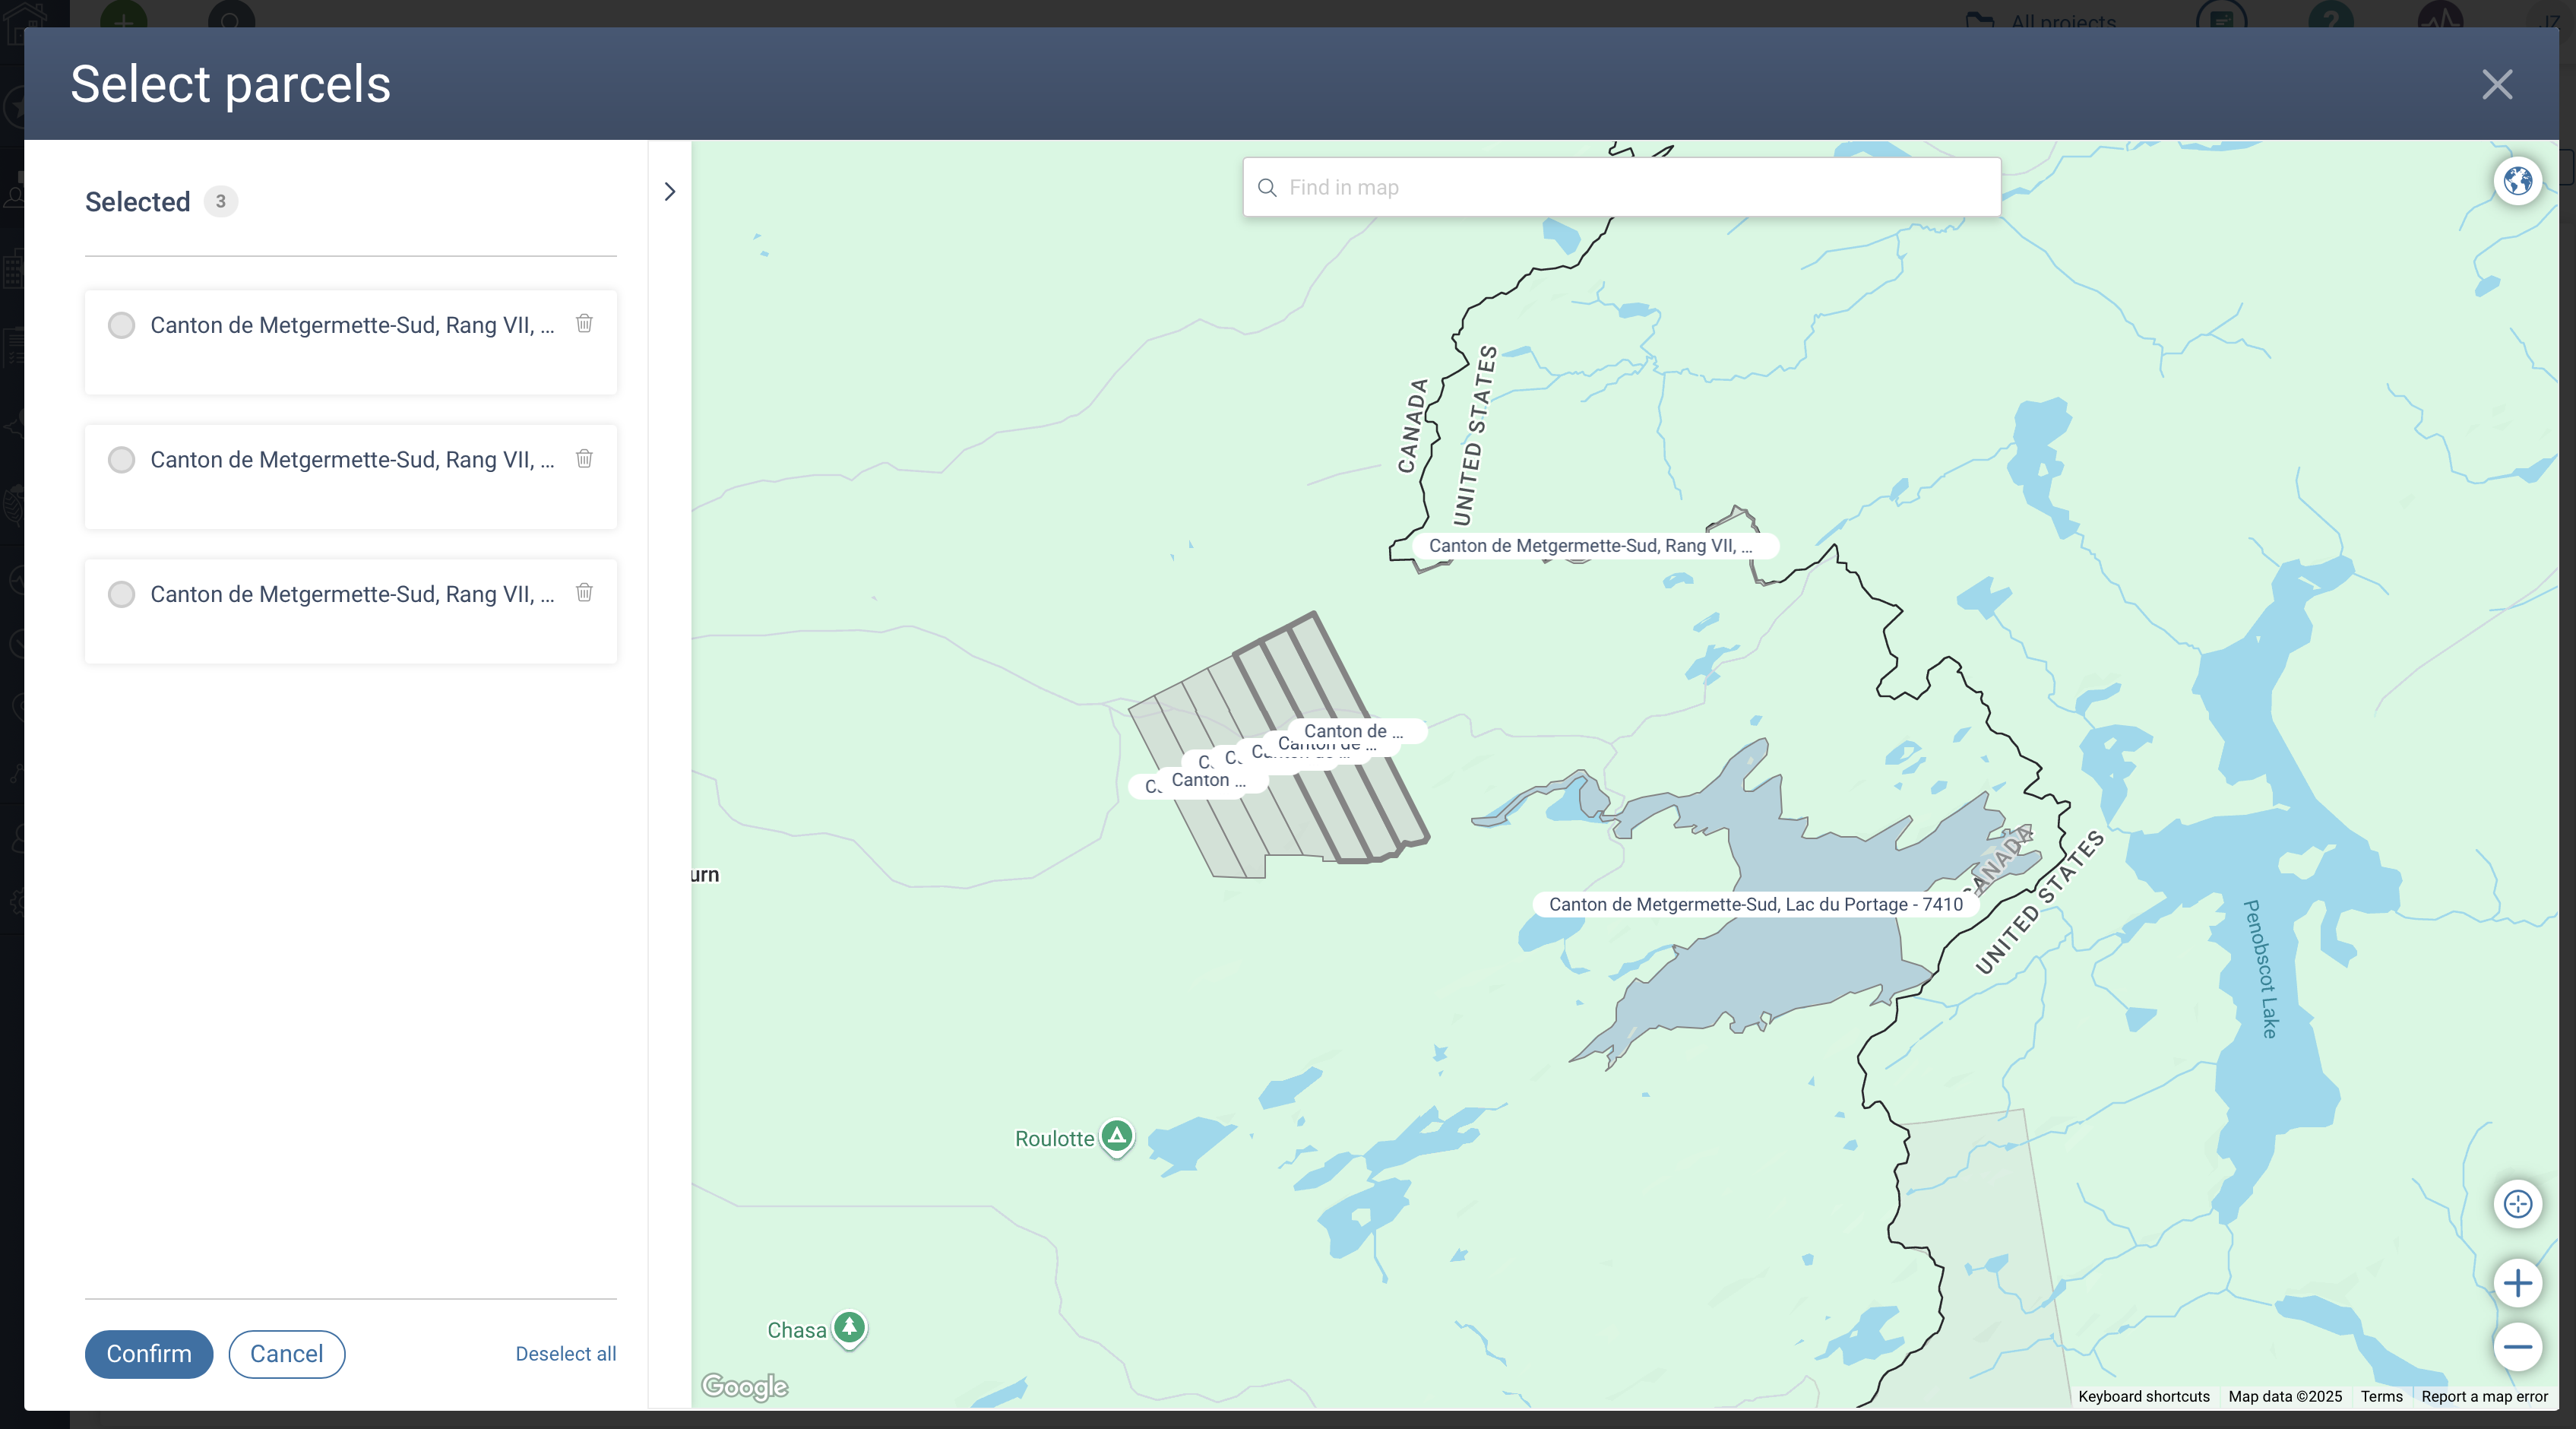Click trash icon on second selected parcel
The height and width of the screenshot is (1429, 2576).
click(x=584, y=458)
